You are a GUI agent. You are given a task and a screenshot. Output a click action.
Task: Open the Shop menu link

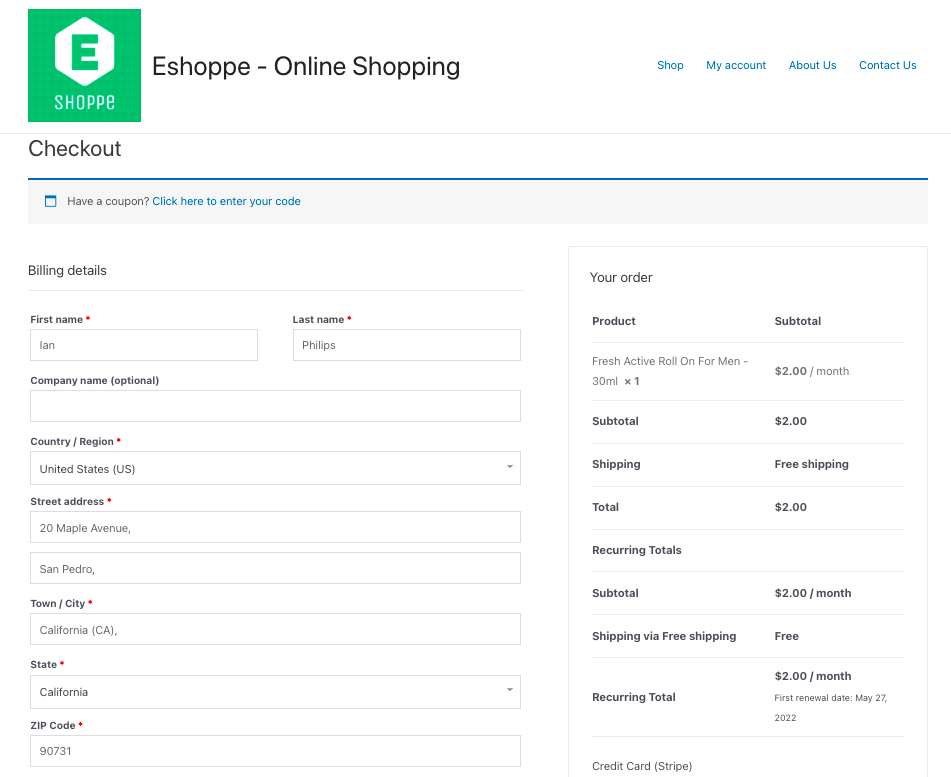click(670, 65)
